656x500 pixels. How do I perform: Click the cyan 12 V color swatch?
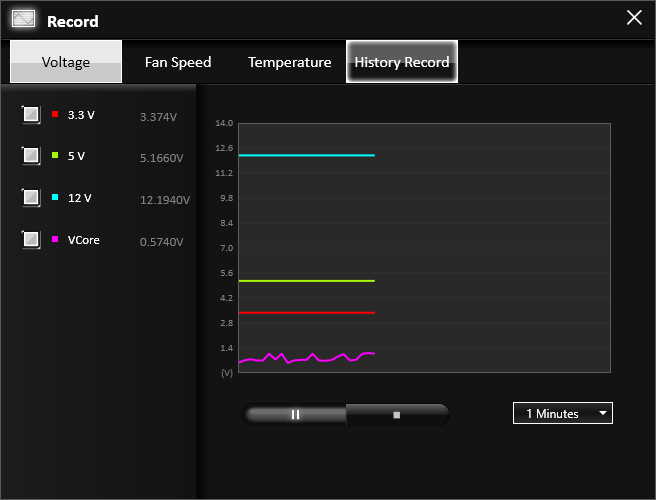coord(55,198)
